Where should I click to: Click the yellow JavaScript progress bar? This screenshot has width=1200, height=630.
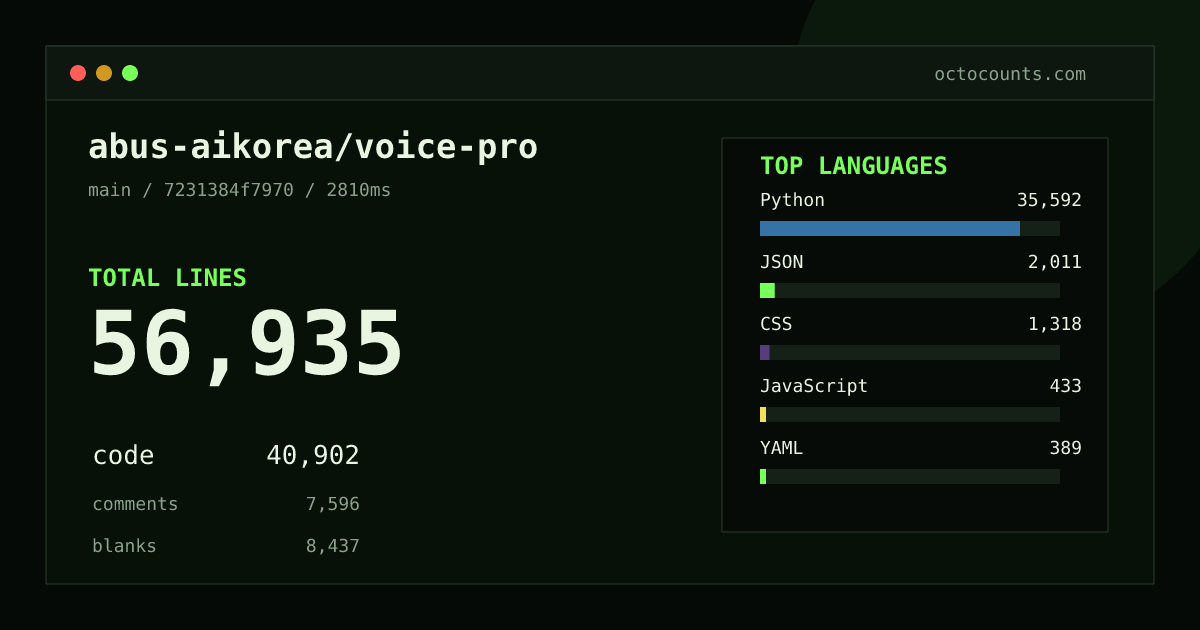coord(763,414)
